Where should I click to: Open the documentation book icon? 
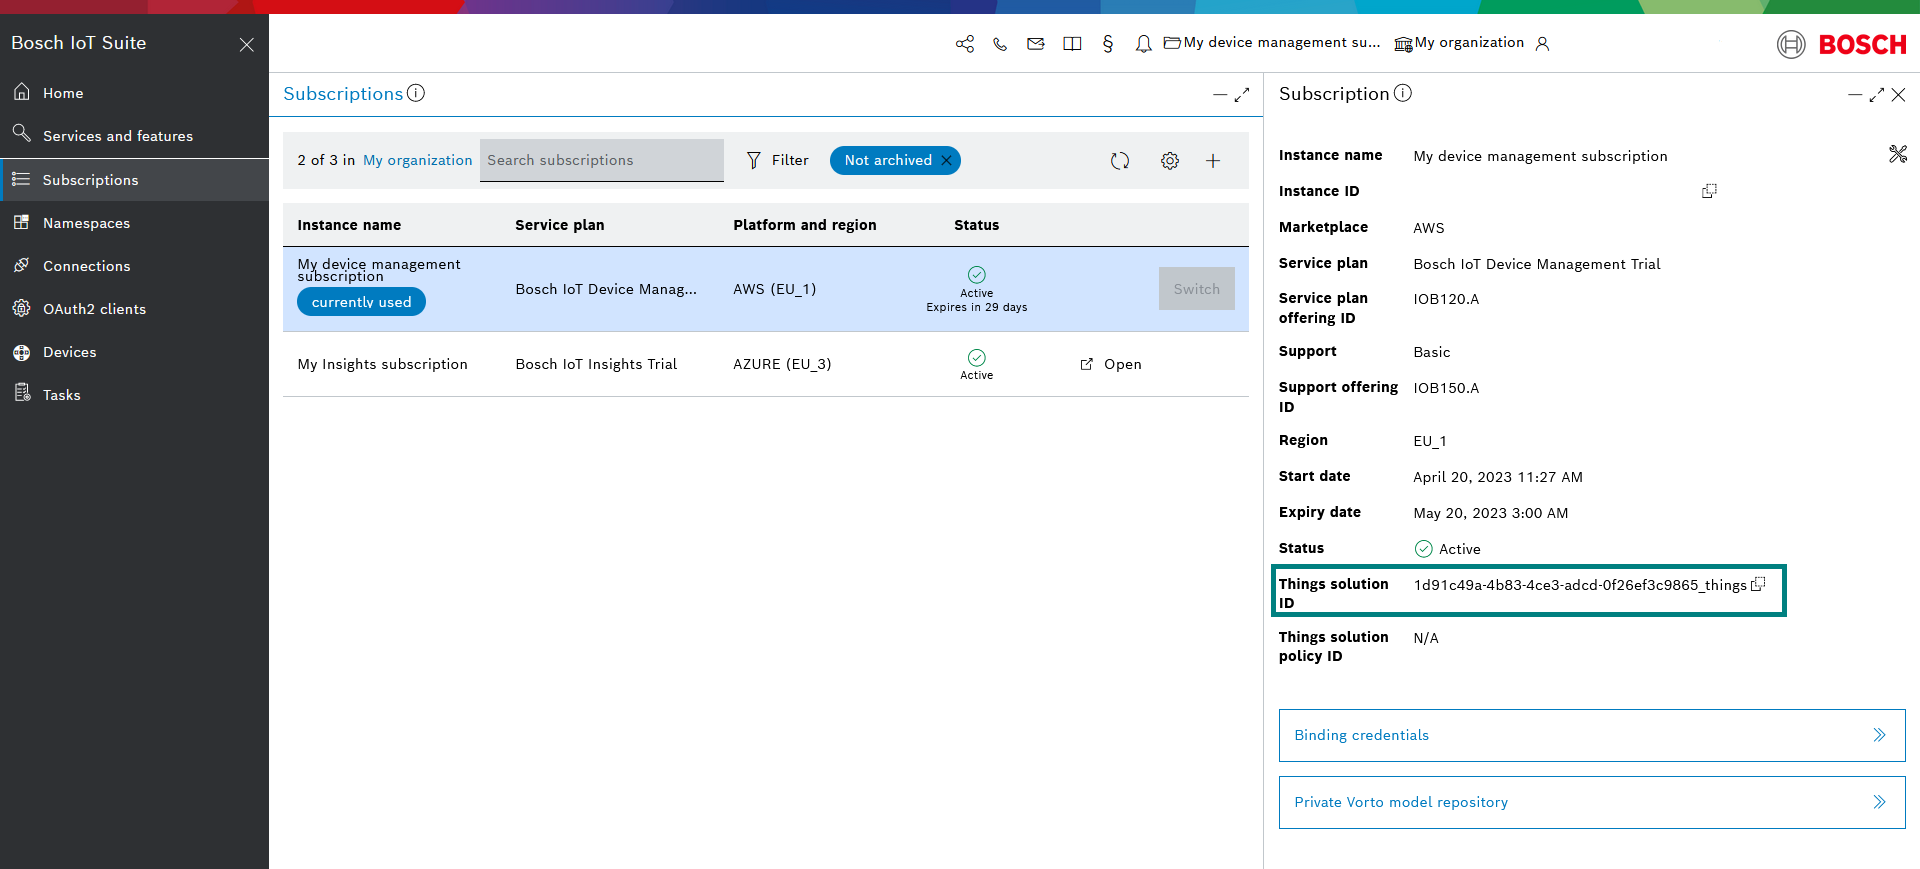tap(1072, 44)
